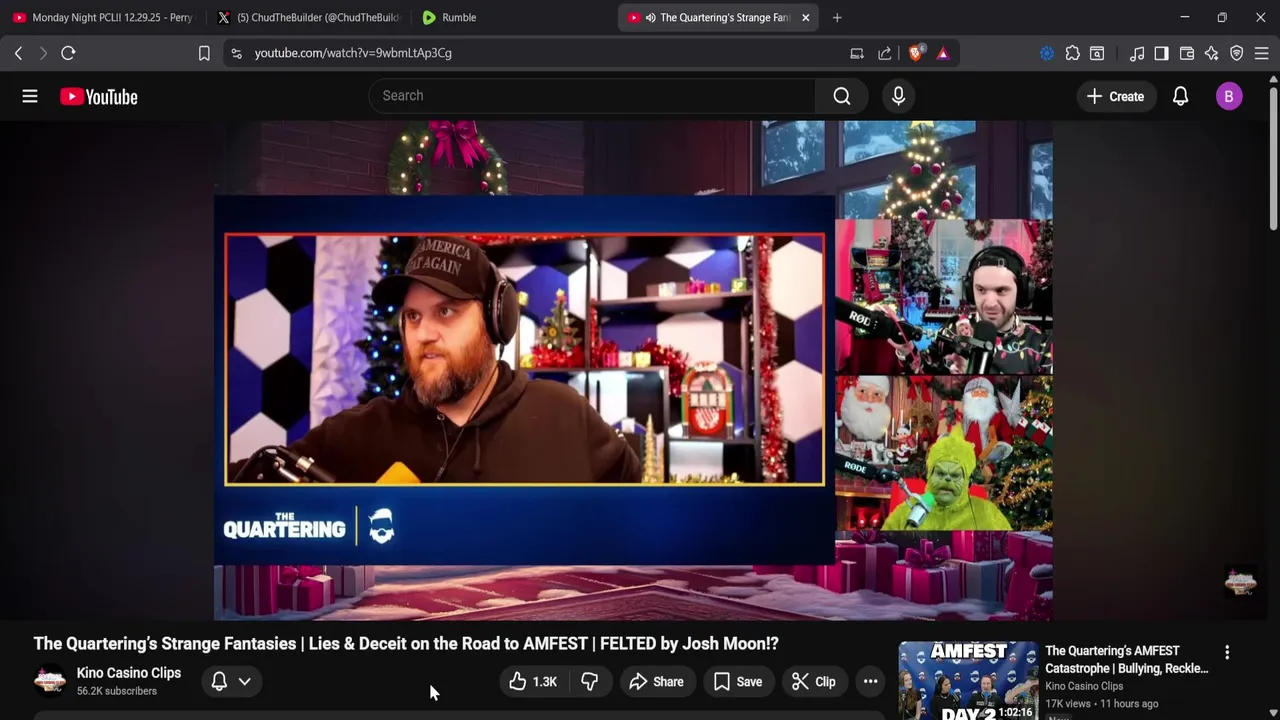Close The Quartering's Strange Fantasies tab
Viewport: 1280px width, 720px height.
pyautogui.click(x=805, y=17)
